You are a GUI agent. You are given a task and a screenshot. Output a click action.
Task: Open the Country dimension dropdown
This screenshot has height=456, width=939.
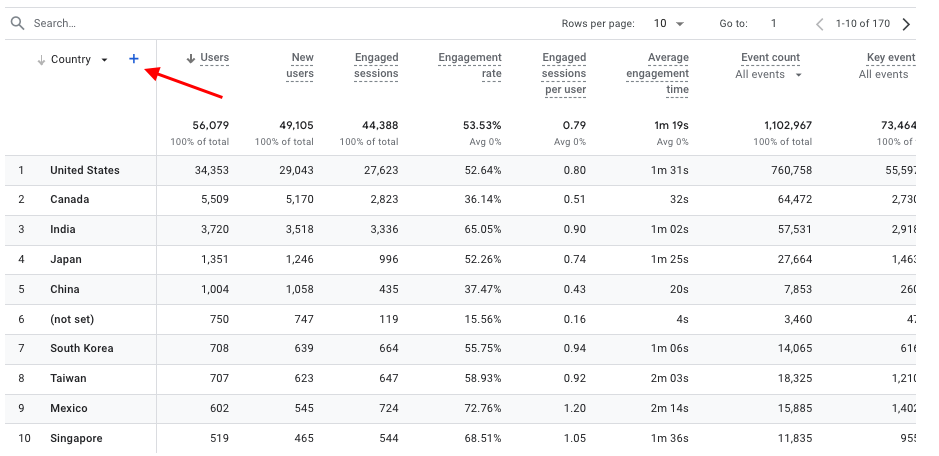point(104,60)
